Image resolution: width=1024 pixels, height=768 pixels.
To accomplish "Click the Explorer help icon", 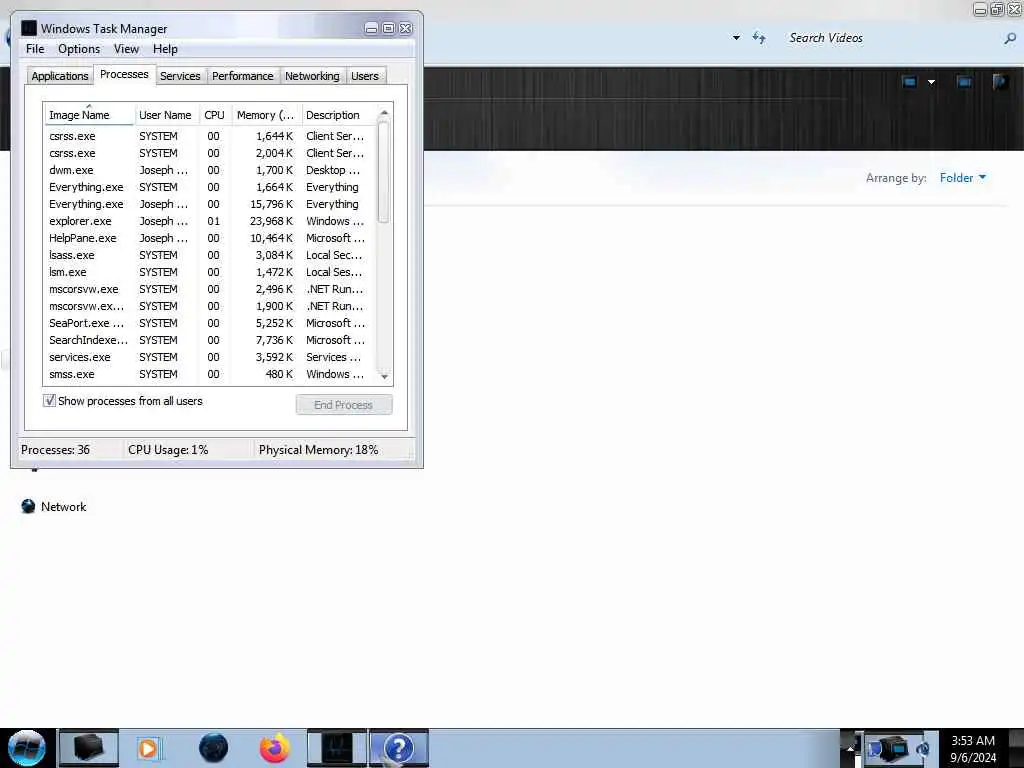I will pyautogui.click(x=1000, y=82).
